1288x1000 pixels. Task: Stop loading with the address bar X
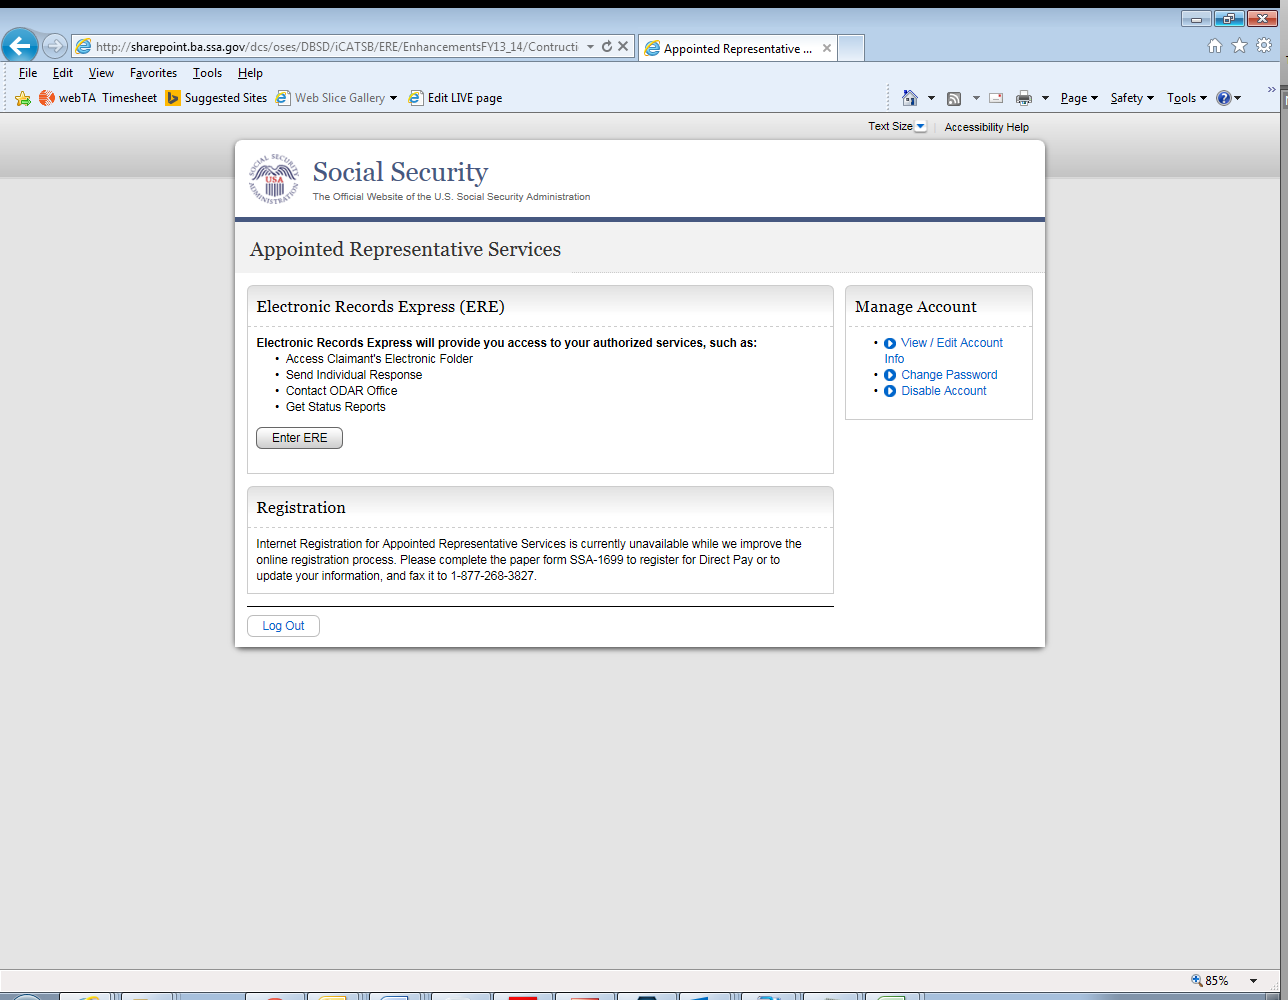point(623,47)
